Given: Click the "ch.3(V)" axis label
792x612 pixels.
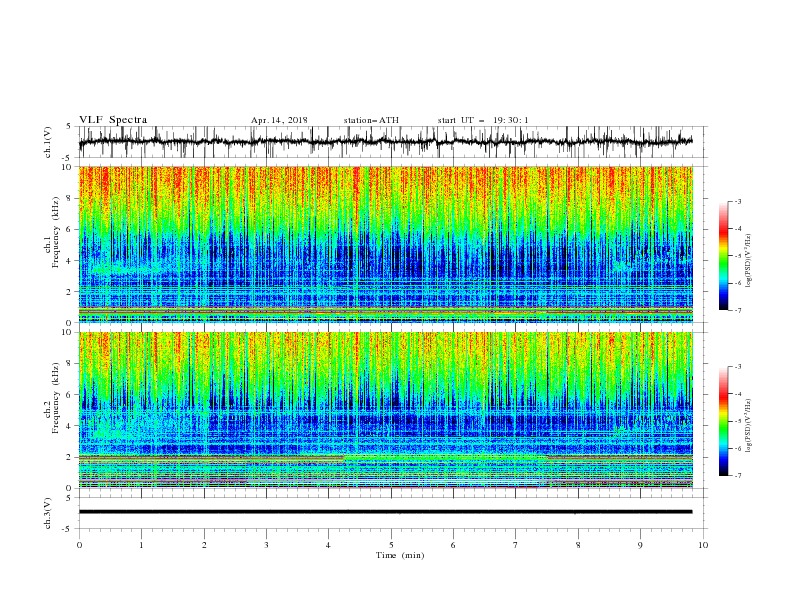Looking at the screenshot, I should coord(48,513).
